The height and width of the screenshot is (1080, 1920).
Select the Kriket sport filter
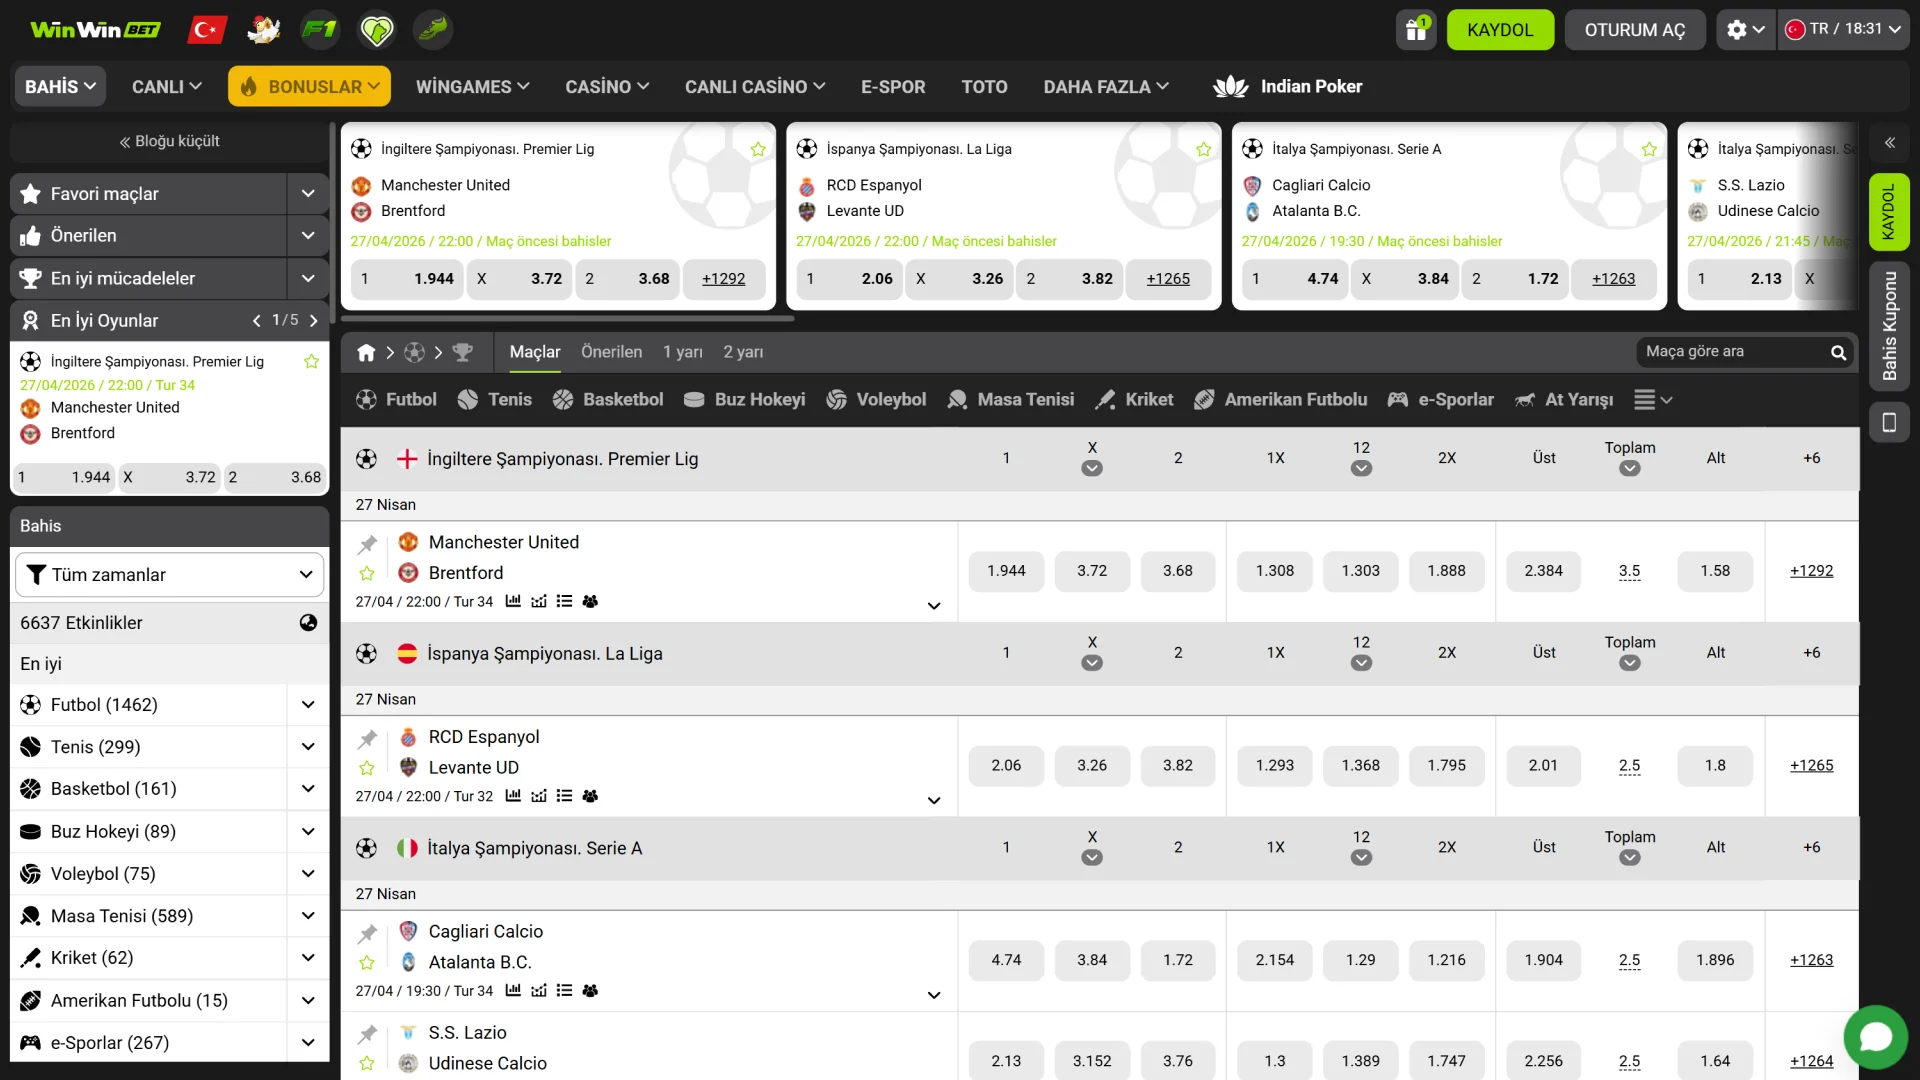click(x=1134, y=400)
